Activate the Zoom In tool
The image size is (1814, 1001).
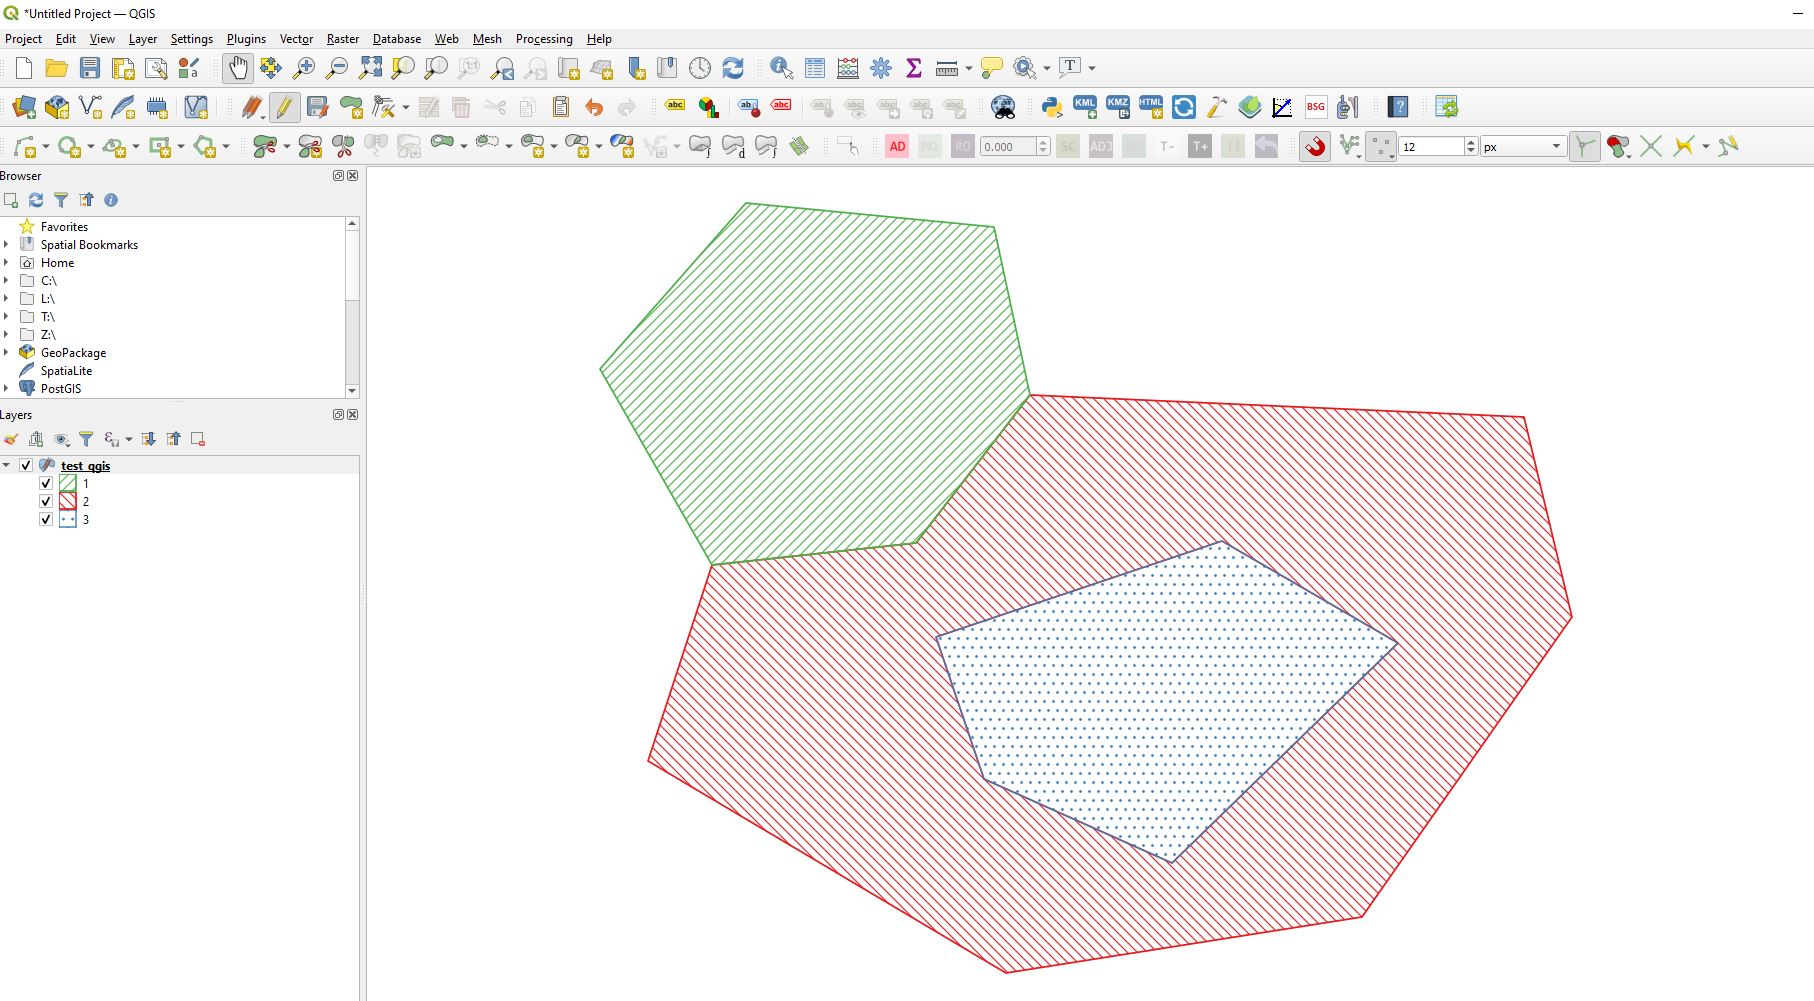(x=305, y=67)
